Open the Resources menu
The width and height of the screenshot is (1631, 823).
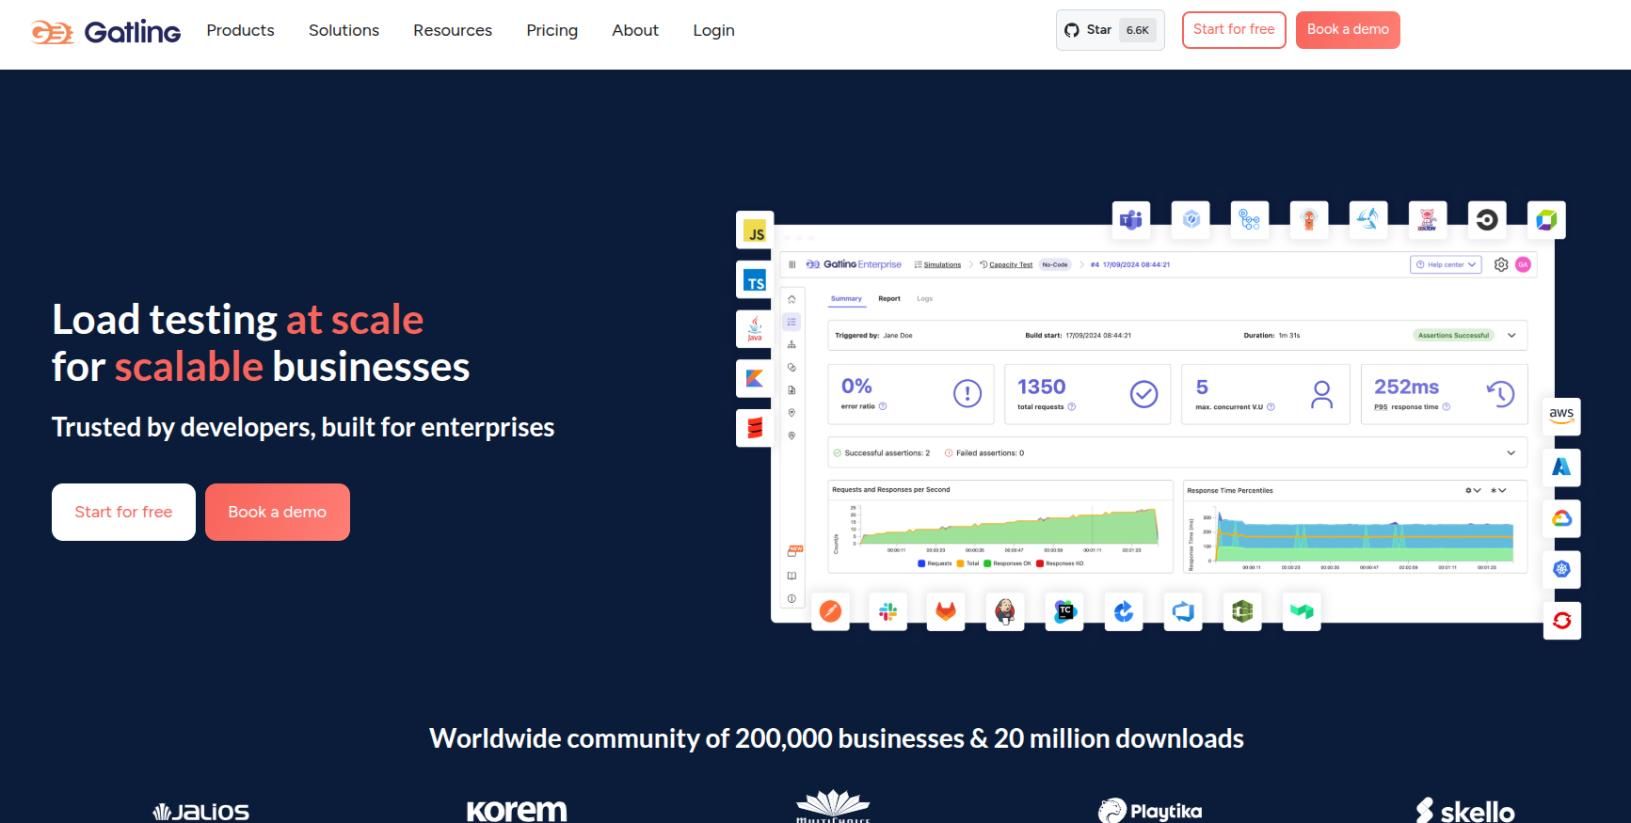(x=453, y=30)
